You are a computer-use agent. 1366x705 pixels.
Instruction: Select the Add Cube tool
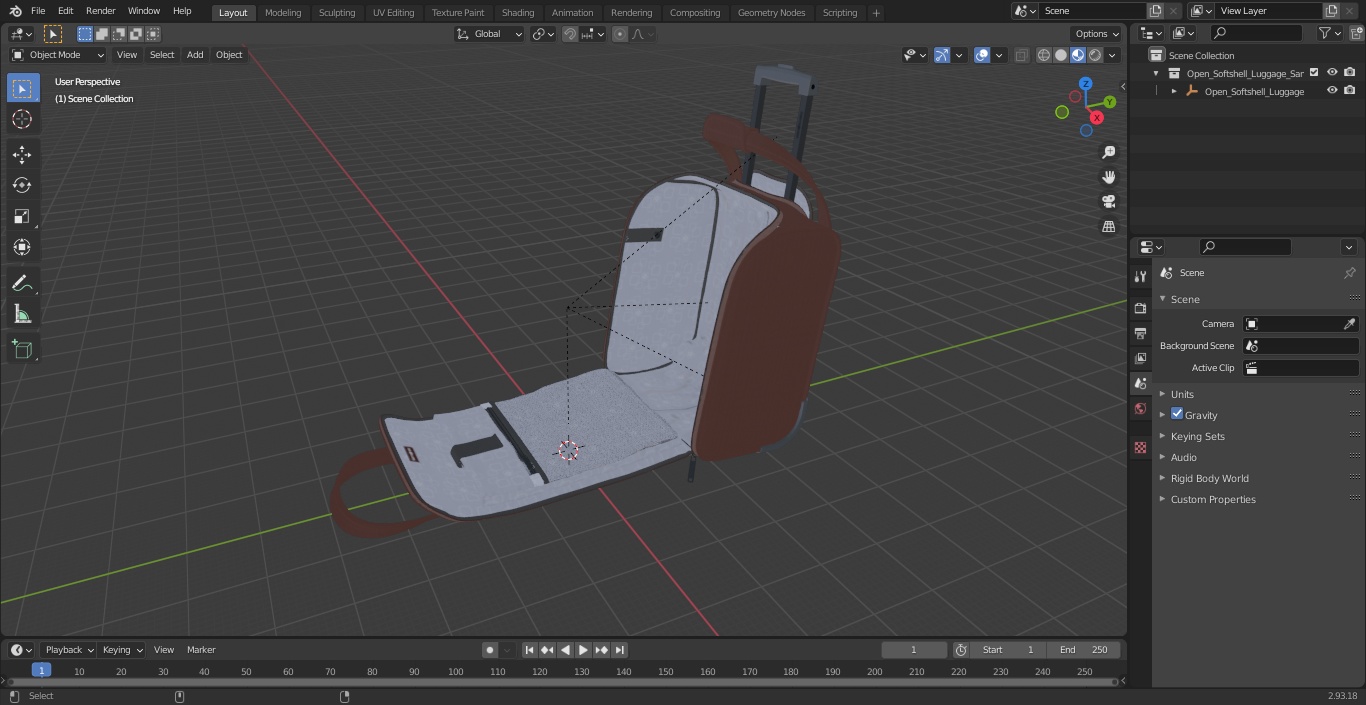pos(22,349)
